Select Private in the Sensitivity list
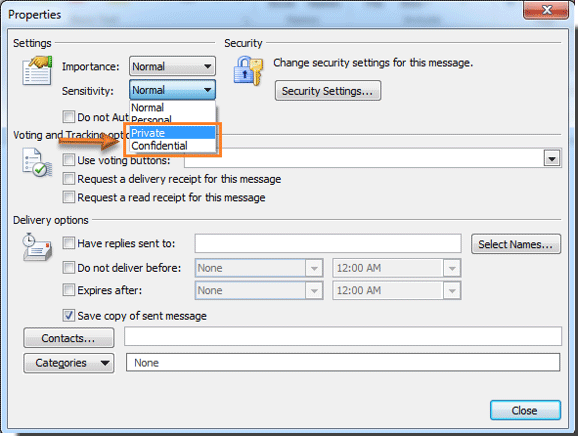 (173, 133)
